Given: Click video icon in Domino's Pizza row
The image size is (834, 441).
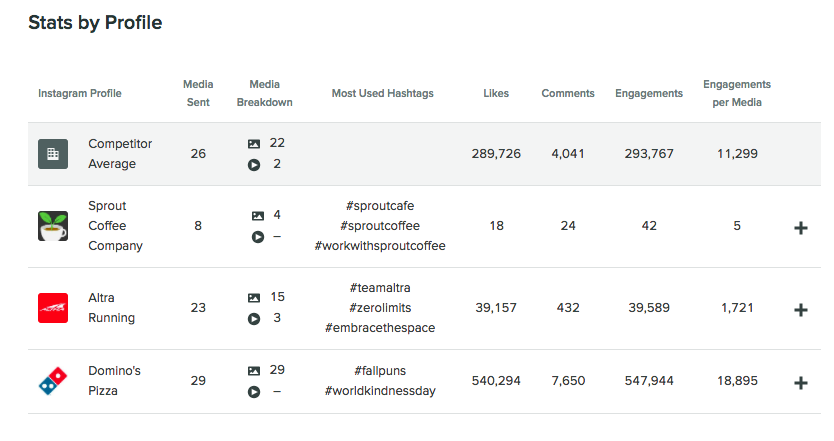Looking at the screenshot, I should (x=254, y=392).
